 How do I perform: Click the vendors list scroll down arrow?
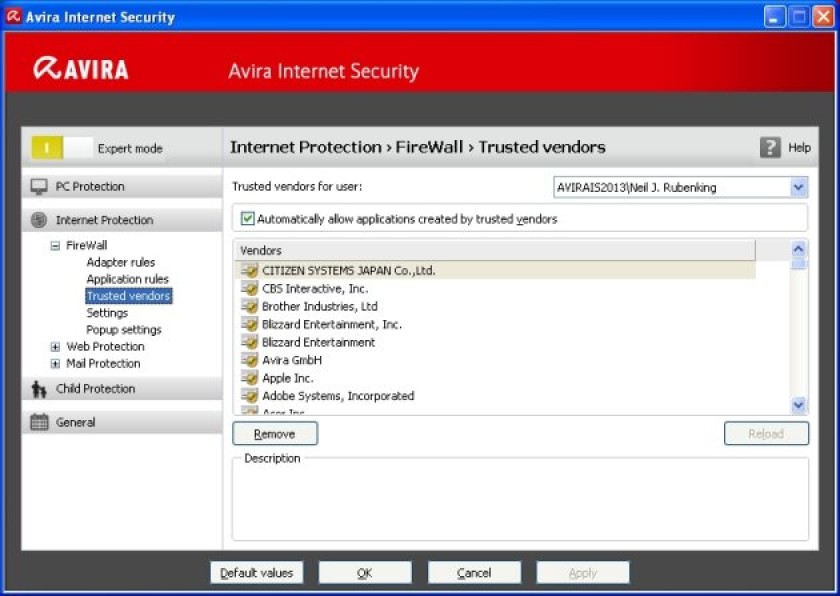[798, 405]
